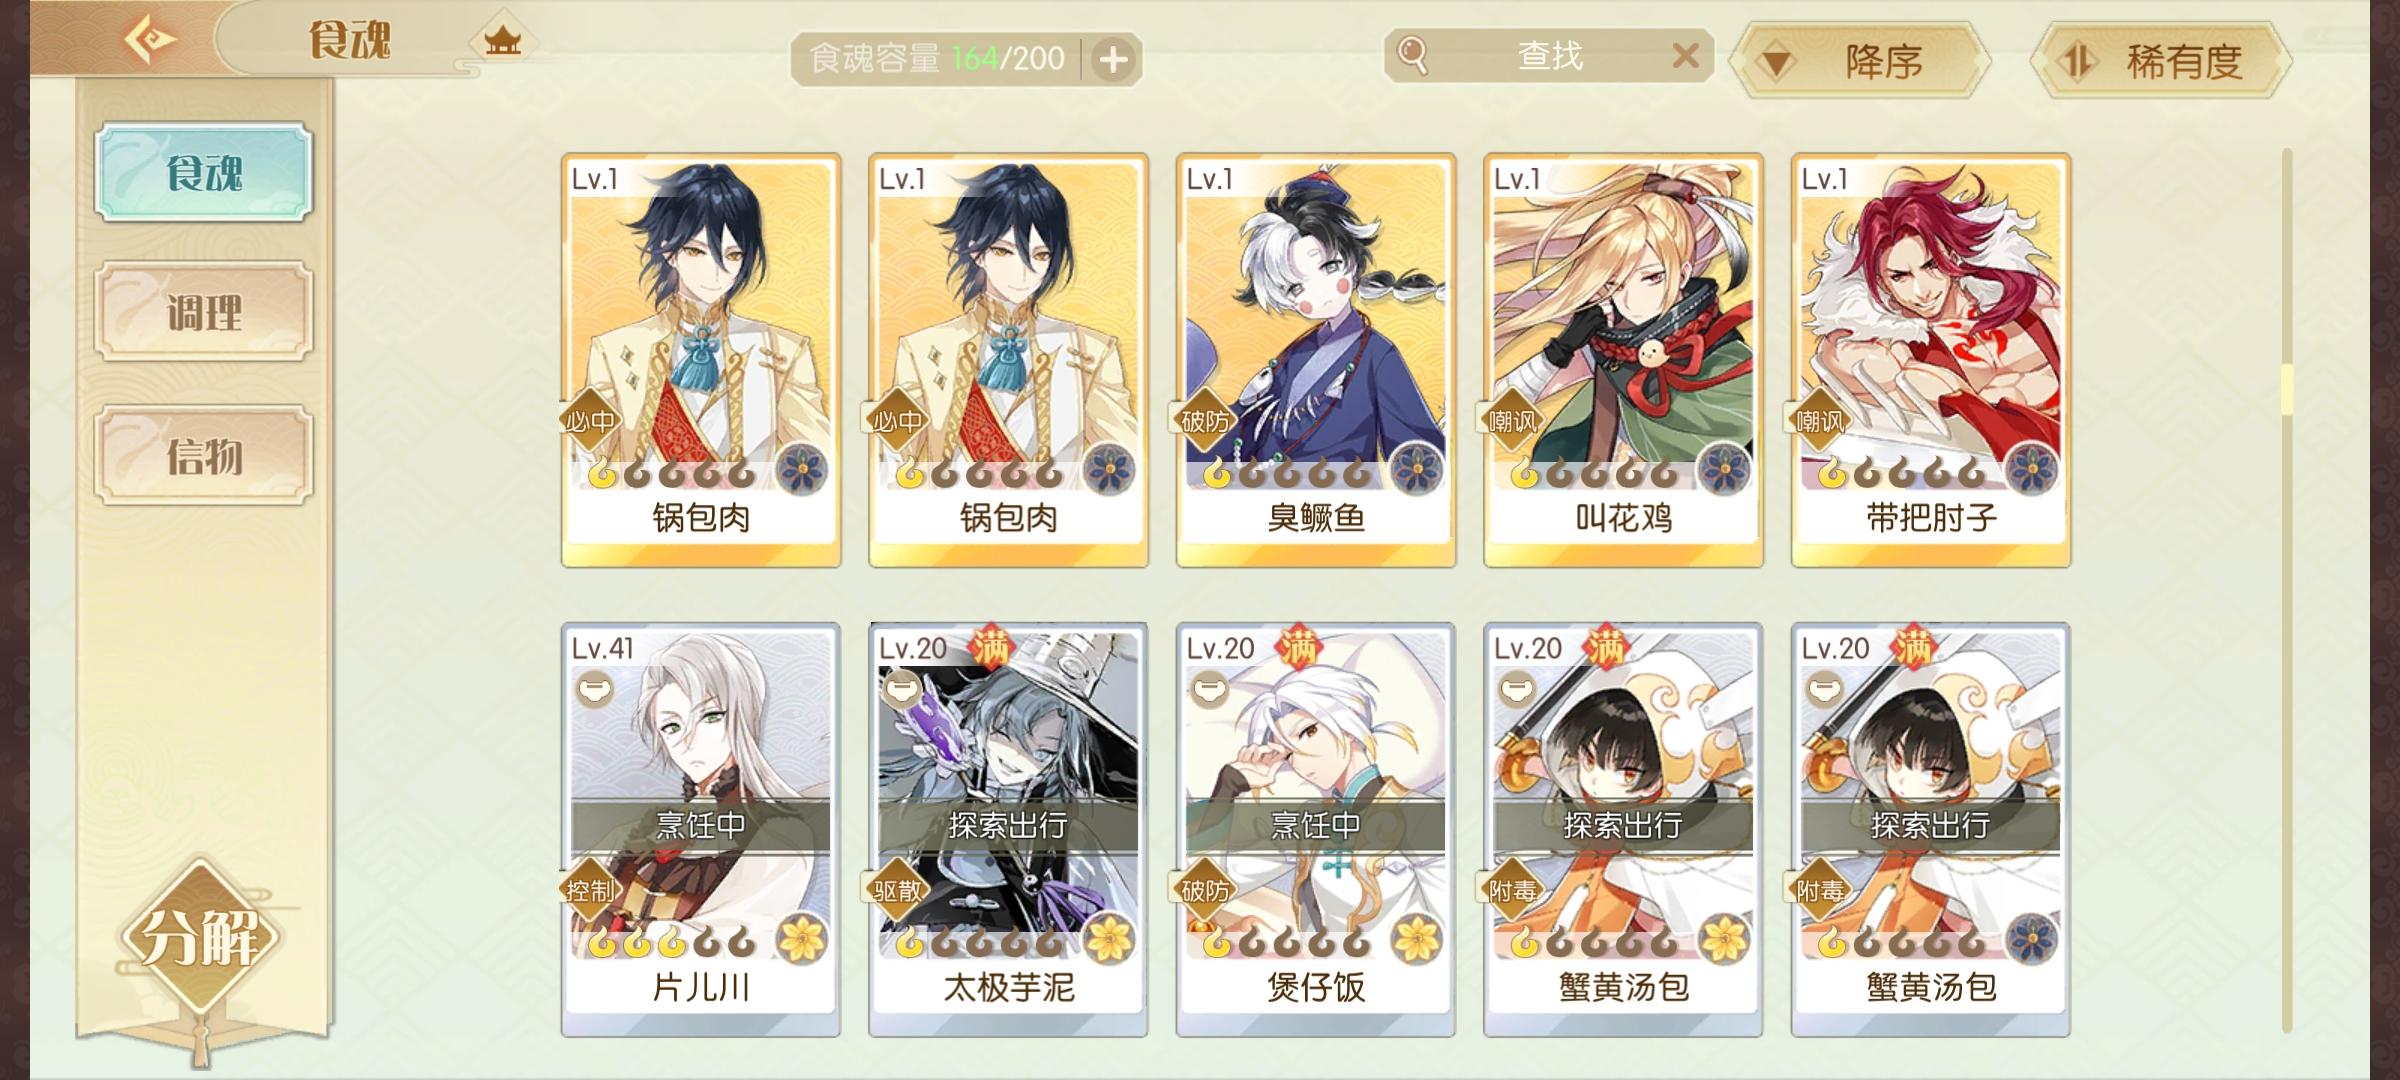Click the 带把肘子 card
Viewport: 2400px width, 1080px height.
click(1931, 360)
